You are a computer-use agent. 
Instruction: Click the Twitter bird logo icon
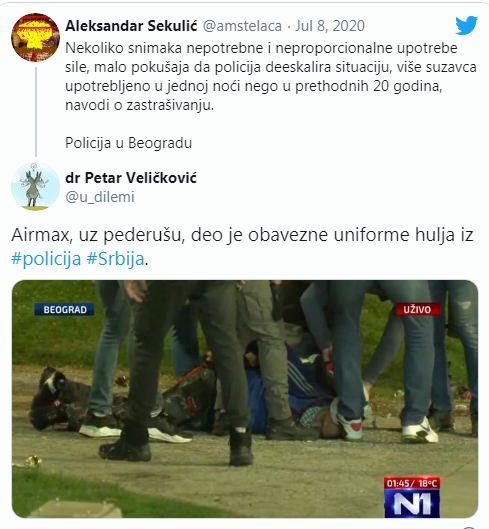tap(466, 25)
